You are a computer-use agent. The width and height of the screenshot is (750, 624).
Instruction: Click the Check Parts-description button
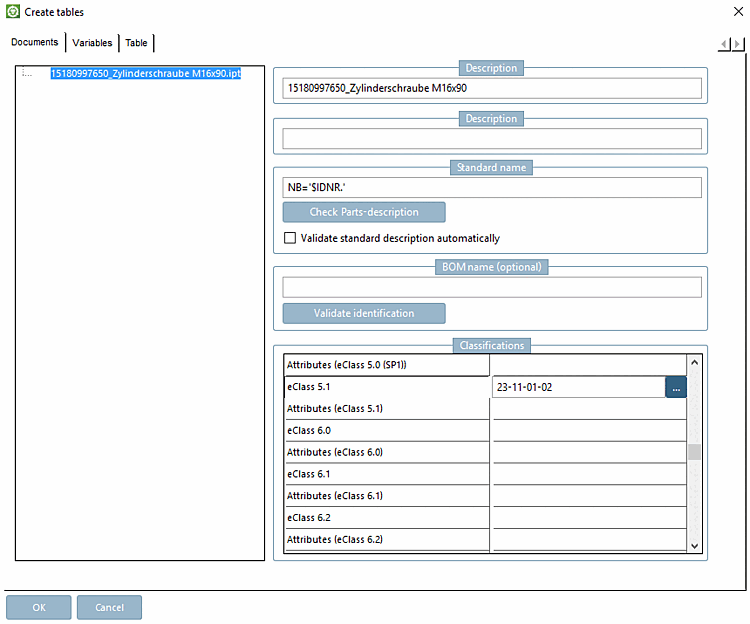coord(364,212)
